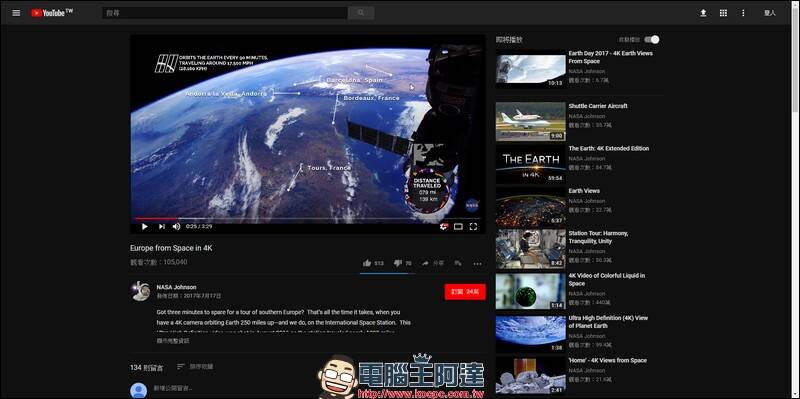This screenshot has width=800, height=399.
Task: Dislike the video with thumbs down
Action: coord(403,263)
